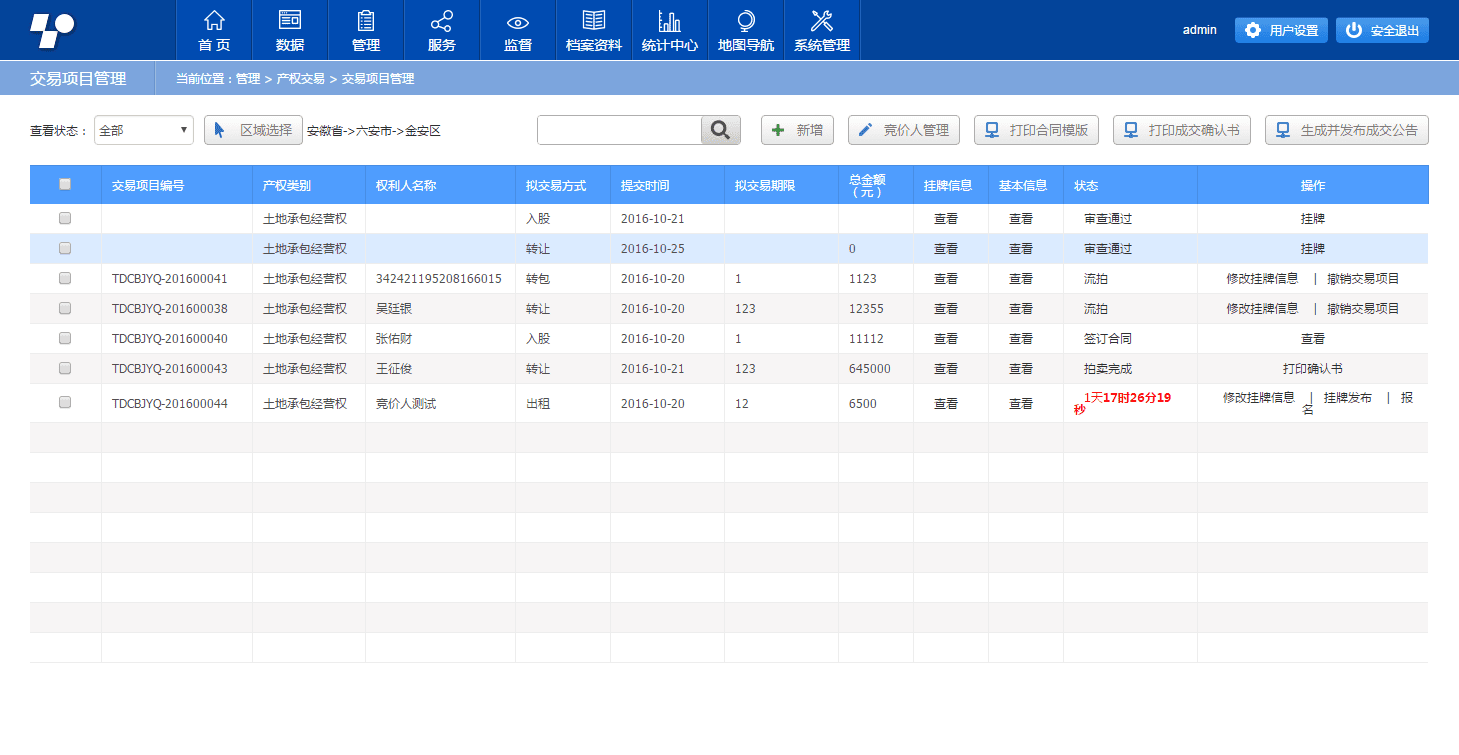
Task: Click 挂牌发布 for TDCBJYQ-201600044
Action: tap(1347, 397)
